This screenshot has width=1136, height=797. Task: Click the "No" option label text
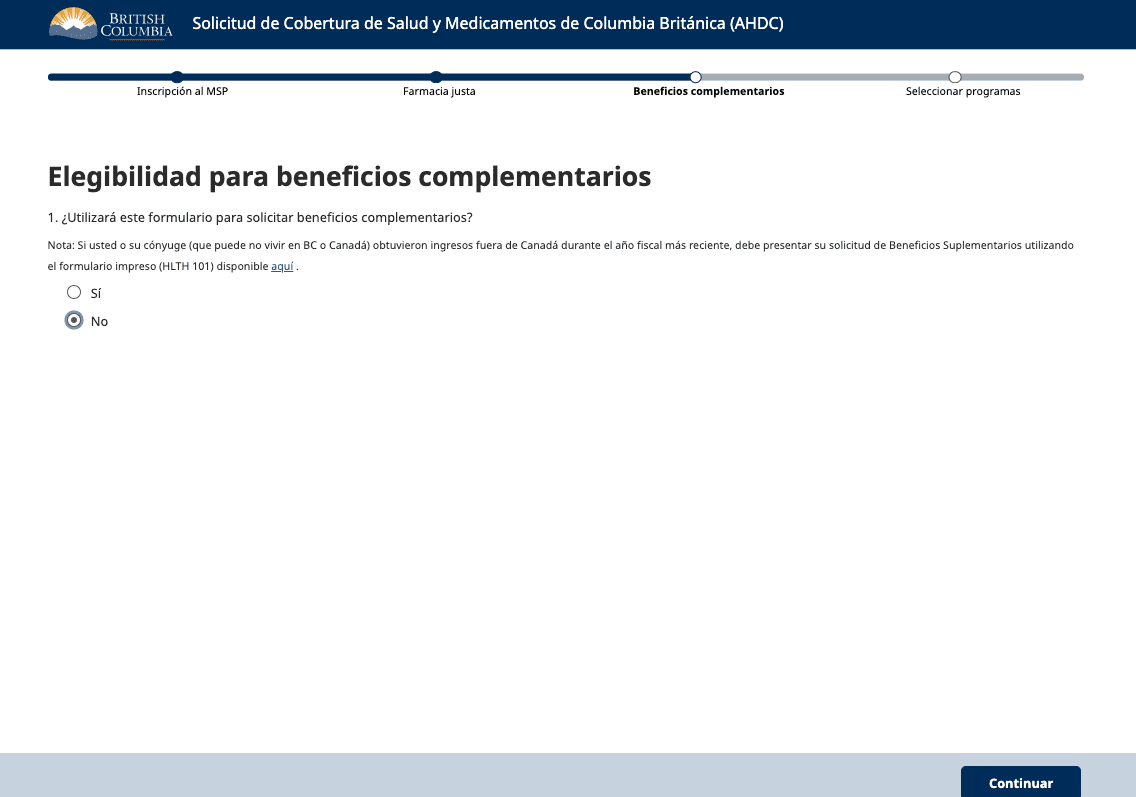tap(99, 322)
